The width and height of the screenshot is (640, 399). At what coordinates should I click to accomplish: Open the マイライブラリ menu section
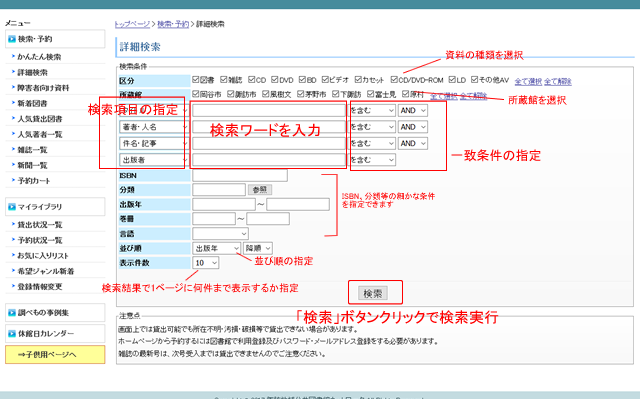coord(55,207)
